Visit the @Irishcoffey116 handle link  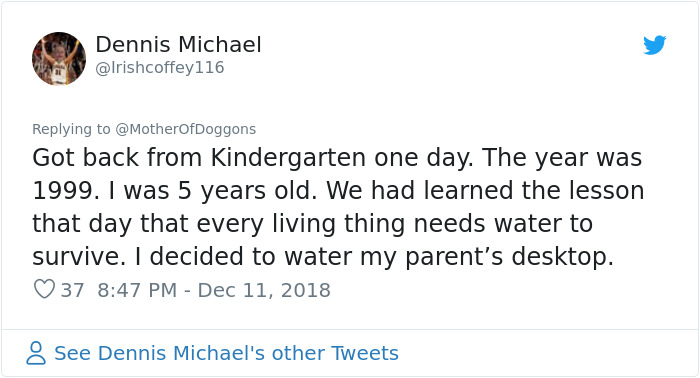coord(160,67)
